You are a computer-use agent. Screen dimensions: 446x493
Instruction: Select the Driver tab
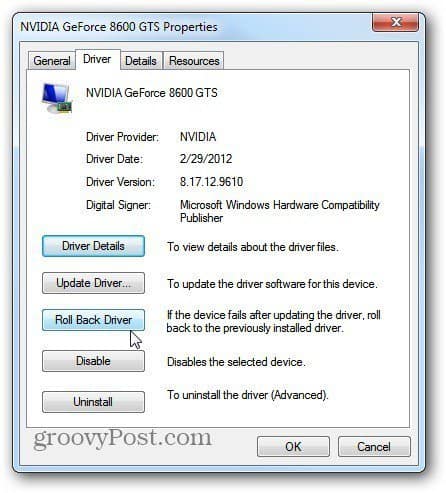97,59
